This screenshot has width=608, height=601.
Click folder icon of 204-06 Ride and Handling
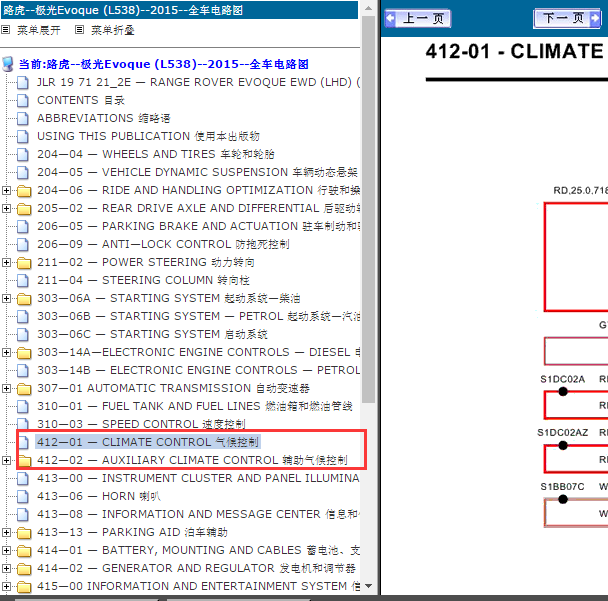(x=24, y=191)
